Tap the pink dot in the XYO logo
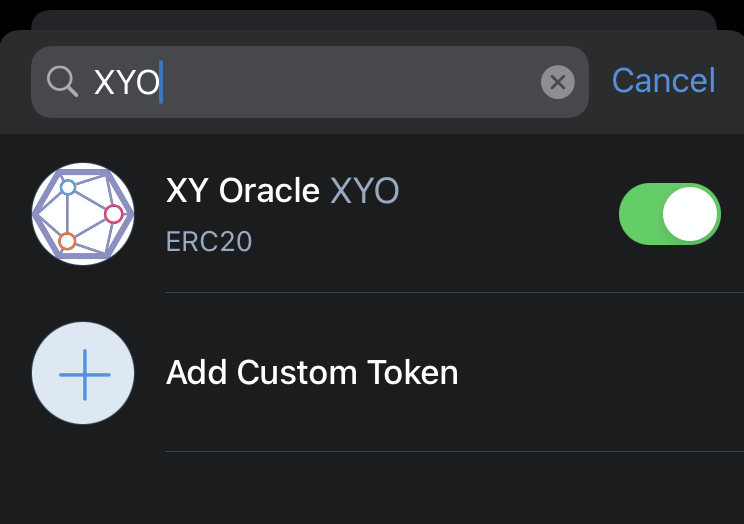Viewport: 744px width, 524px height. (113, 214)
